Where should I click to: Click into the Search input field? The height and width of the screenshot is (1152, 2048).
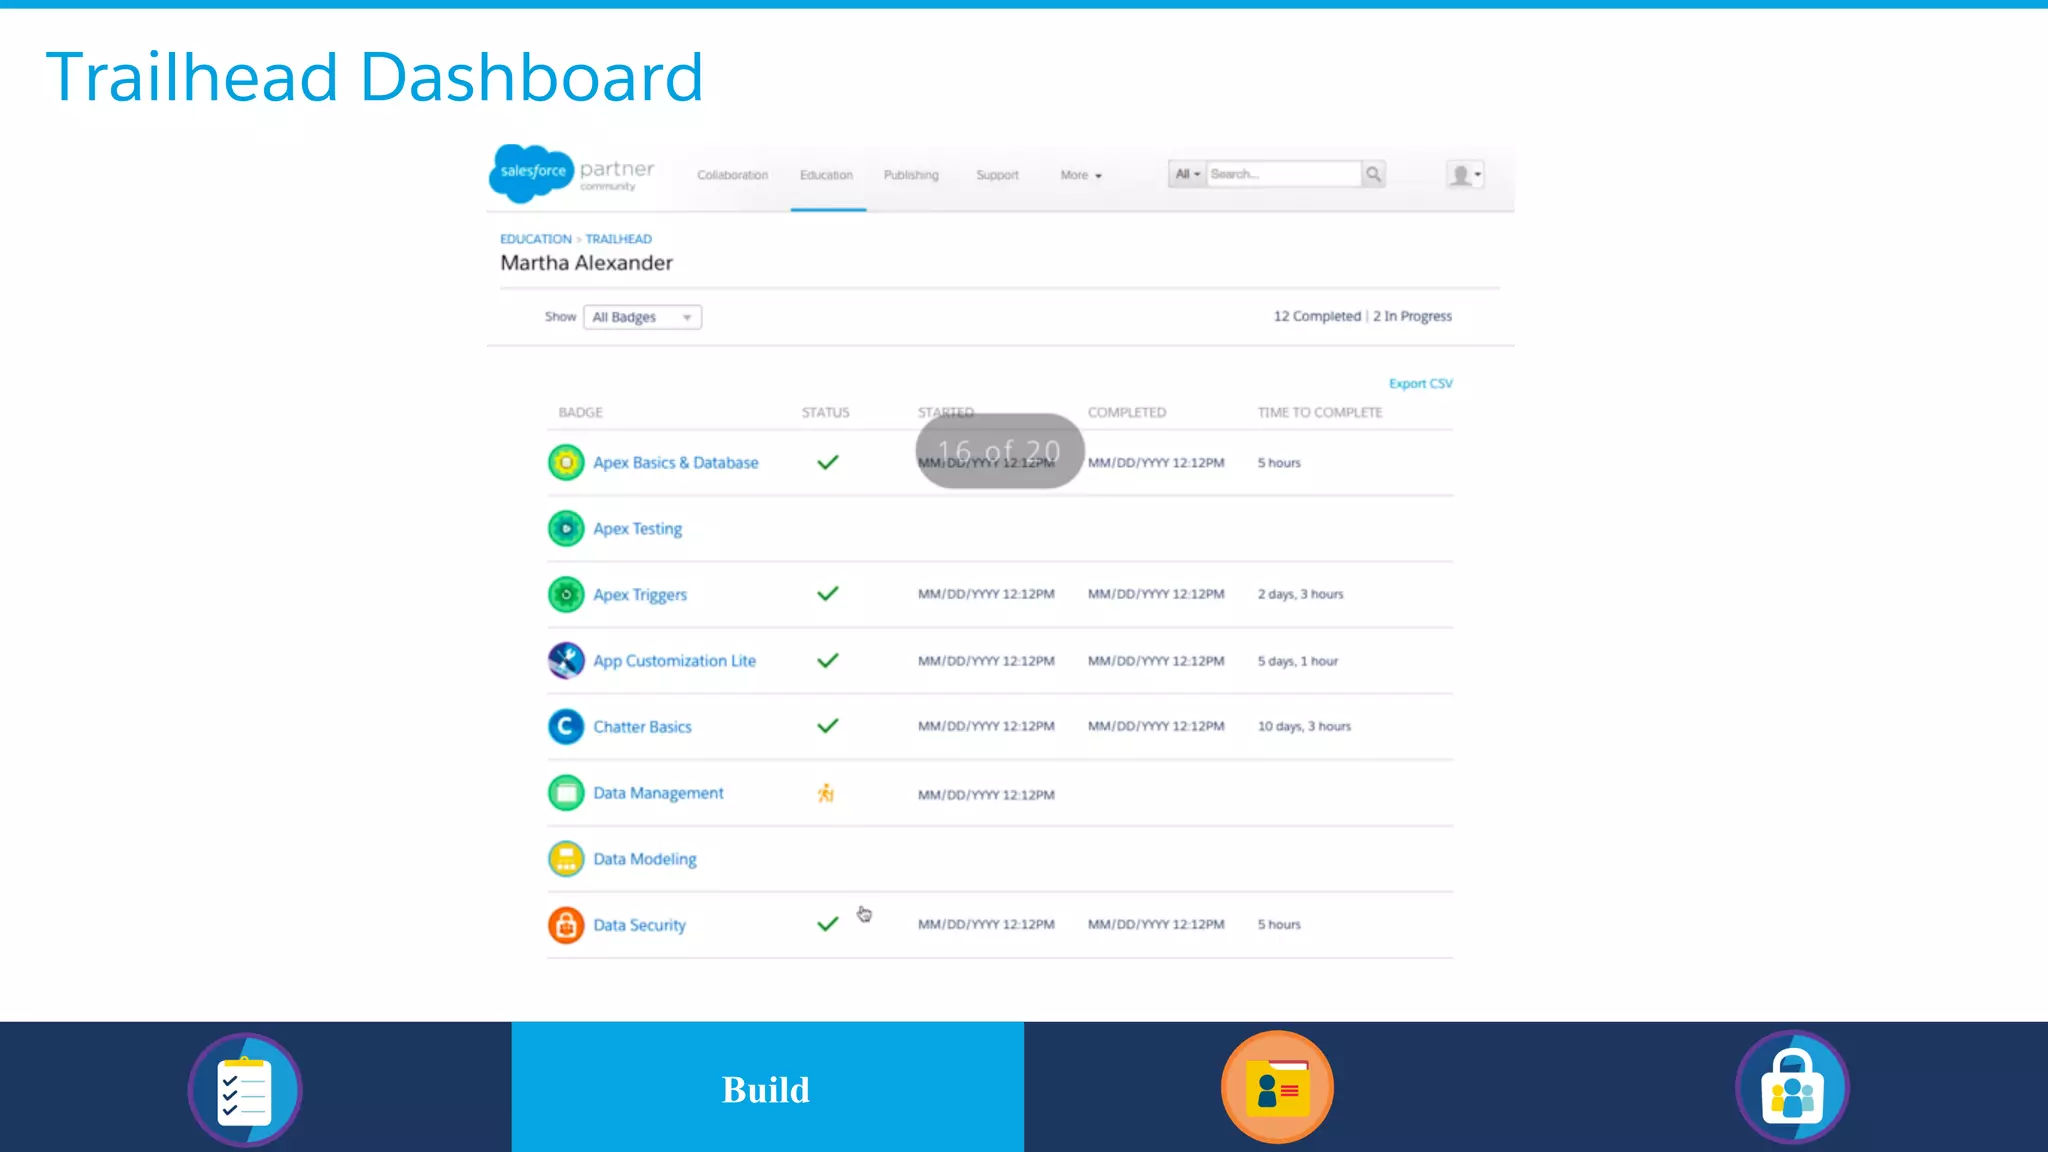(1284, 174)
